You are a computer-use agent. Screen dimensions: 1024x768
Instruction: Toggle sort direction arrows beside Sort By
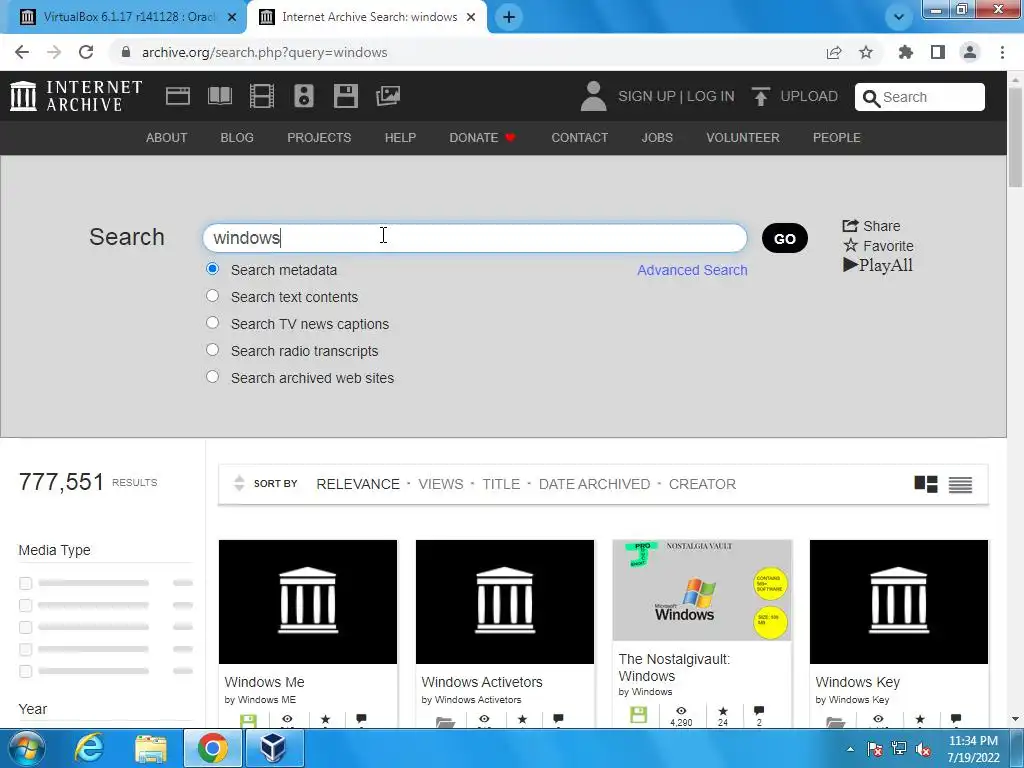pos(239,483)
